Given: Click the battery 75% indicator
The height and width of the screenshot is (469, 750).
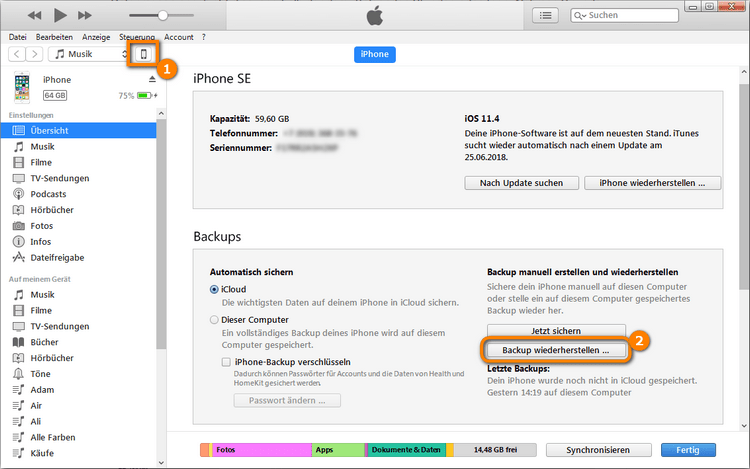Looking at the screenshot, I should (x=138, y=96).
